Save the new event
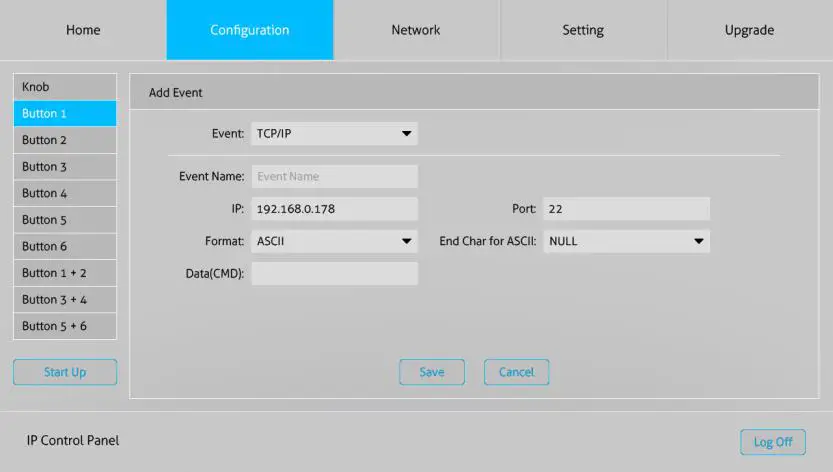Viewport: 833px width, 472px height. coord(432,372)
